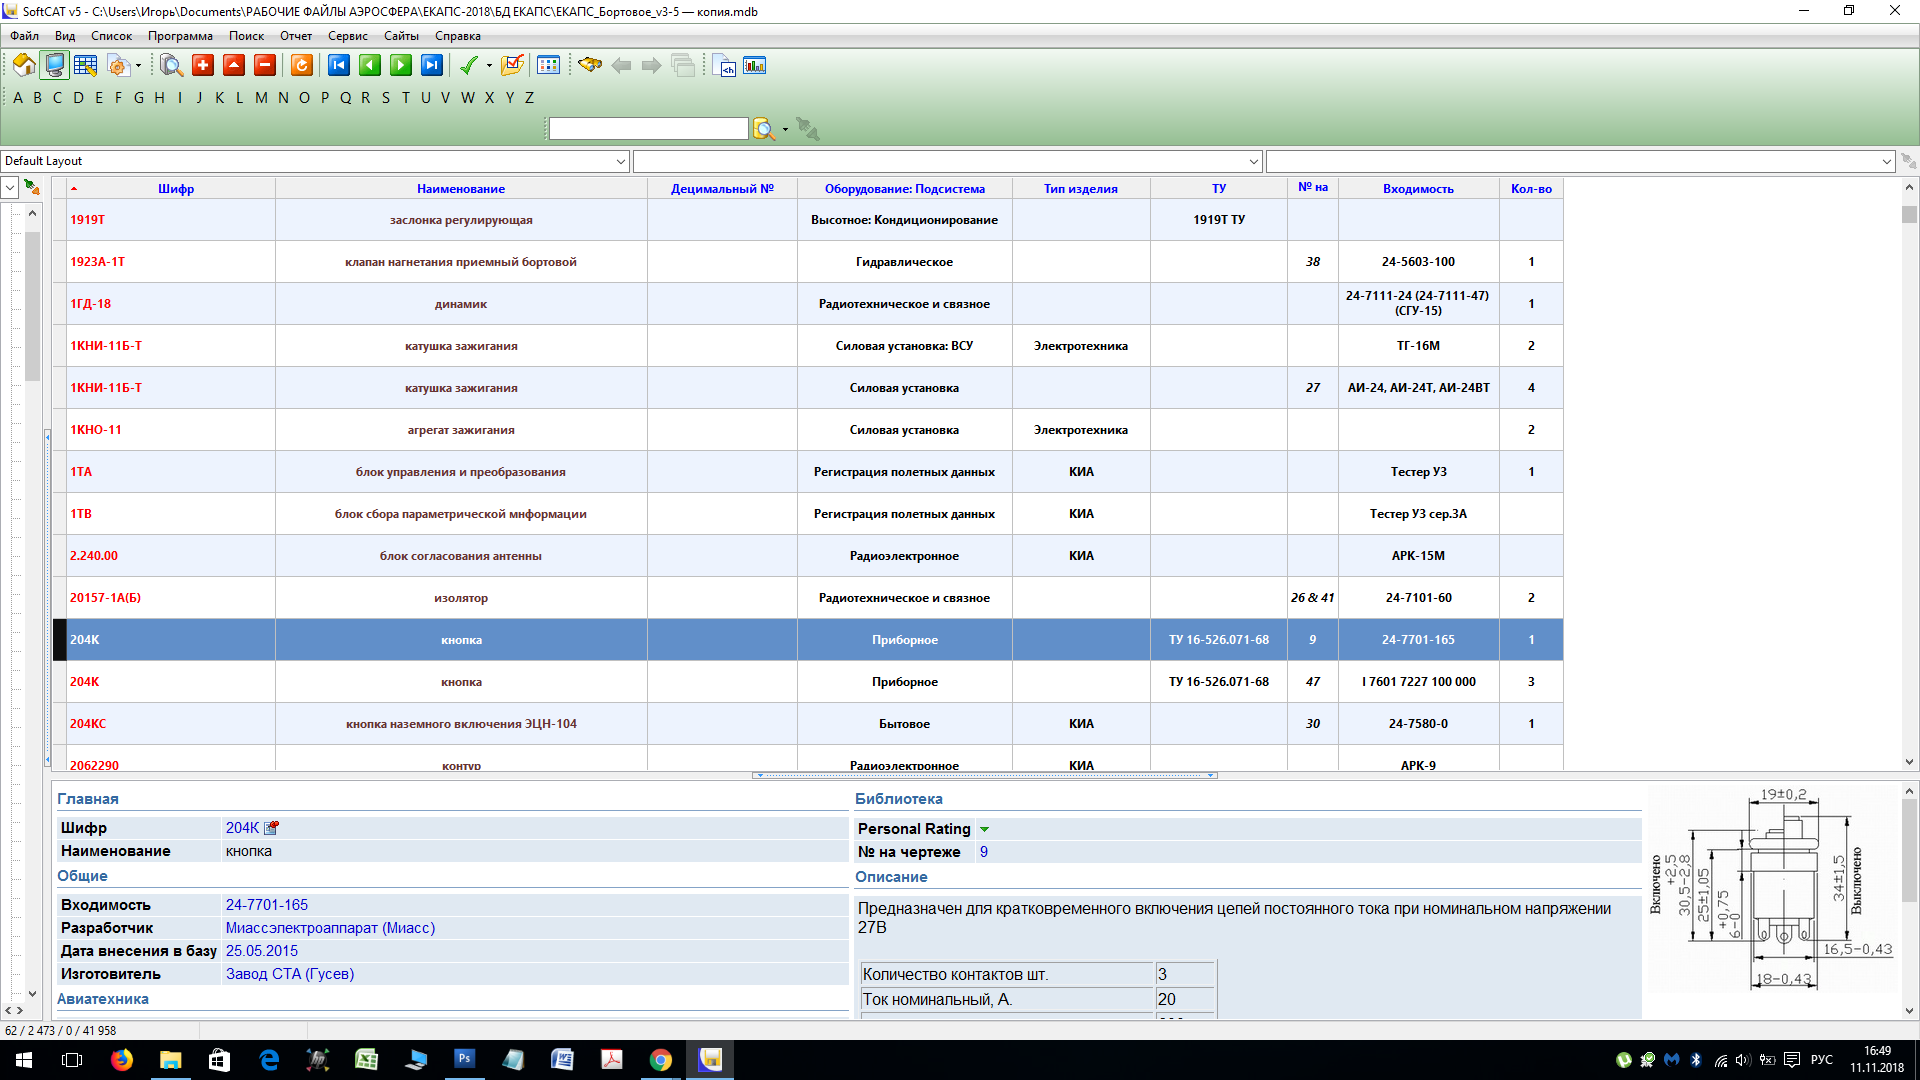Open the Миассэлектроаппарат (Миасс) link
Viewport: 1920px width, 1080px height.
click(x=330, y=928)
